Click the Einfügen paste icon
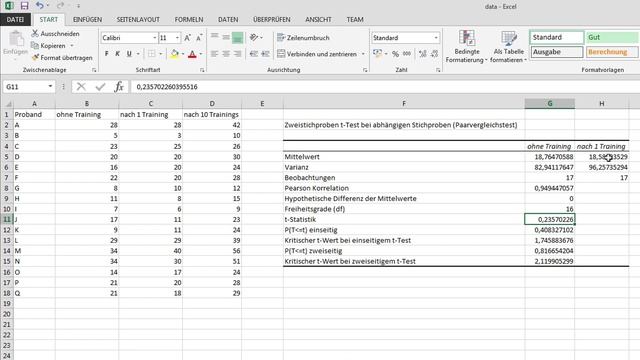The width and height of the screenshot is (640, 360). click(x=16, y=40)
